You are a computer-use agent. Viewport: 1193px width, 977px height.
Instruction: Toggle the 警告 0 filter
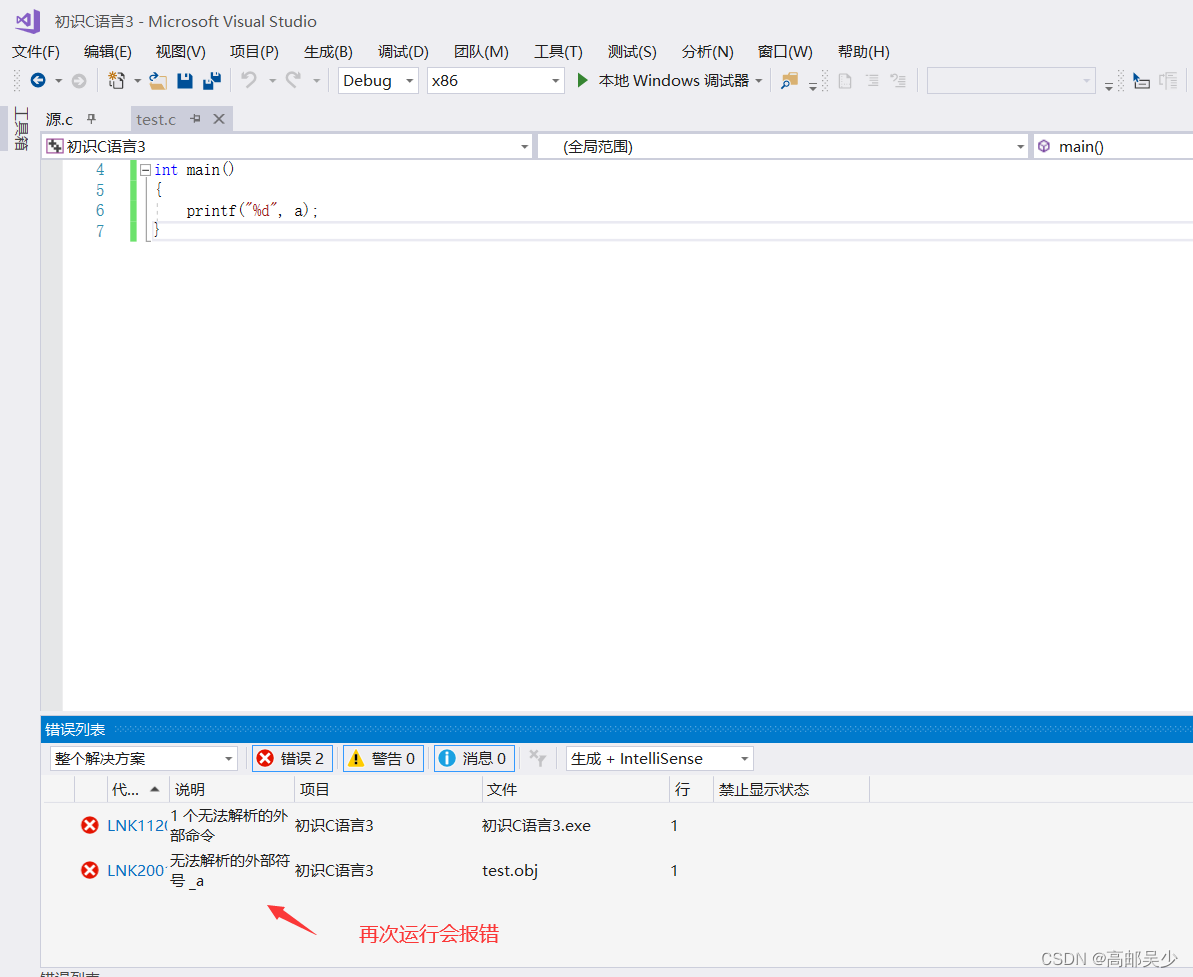383,759
